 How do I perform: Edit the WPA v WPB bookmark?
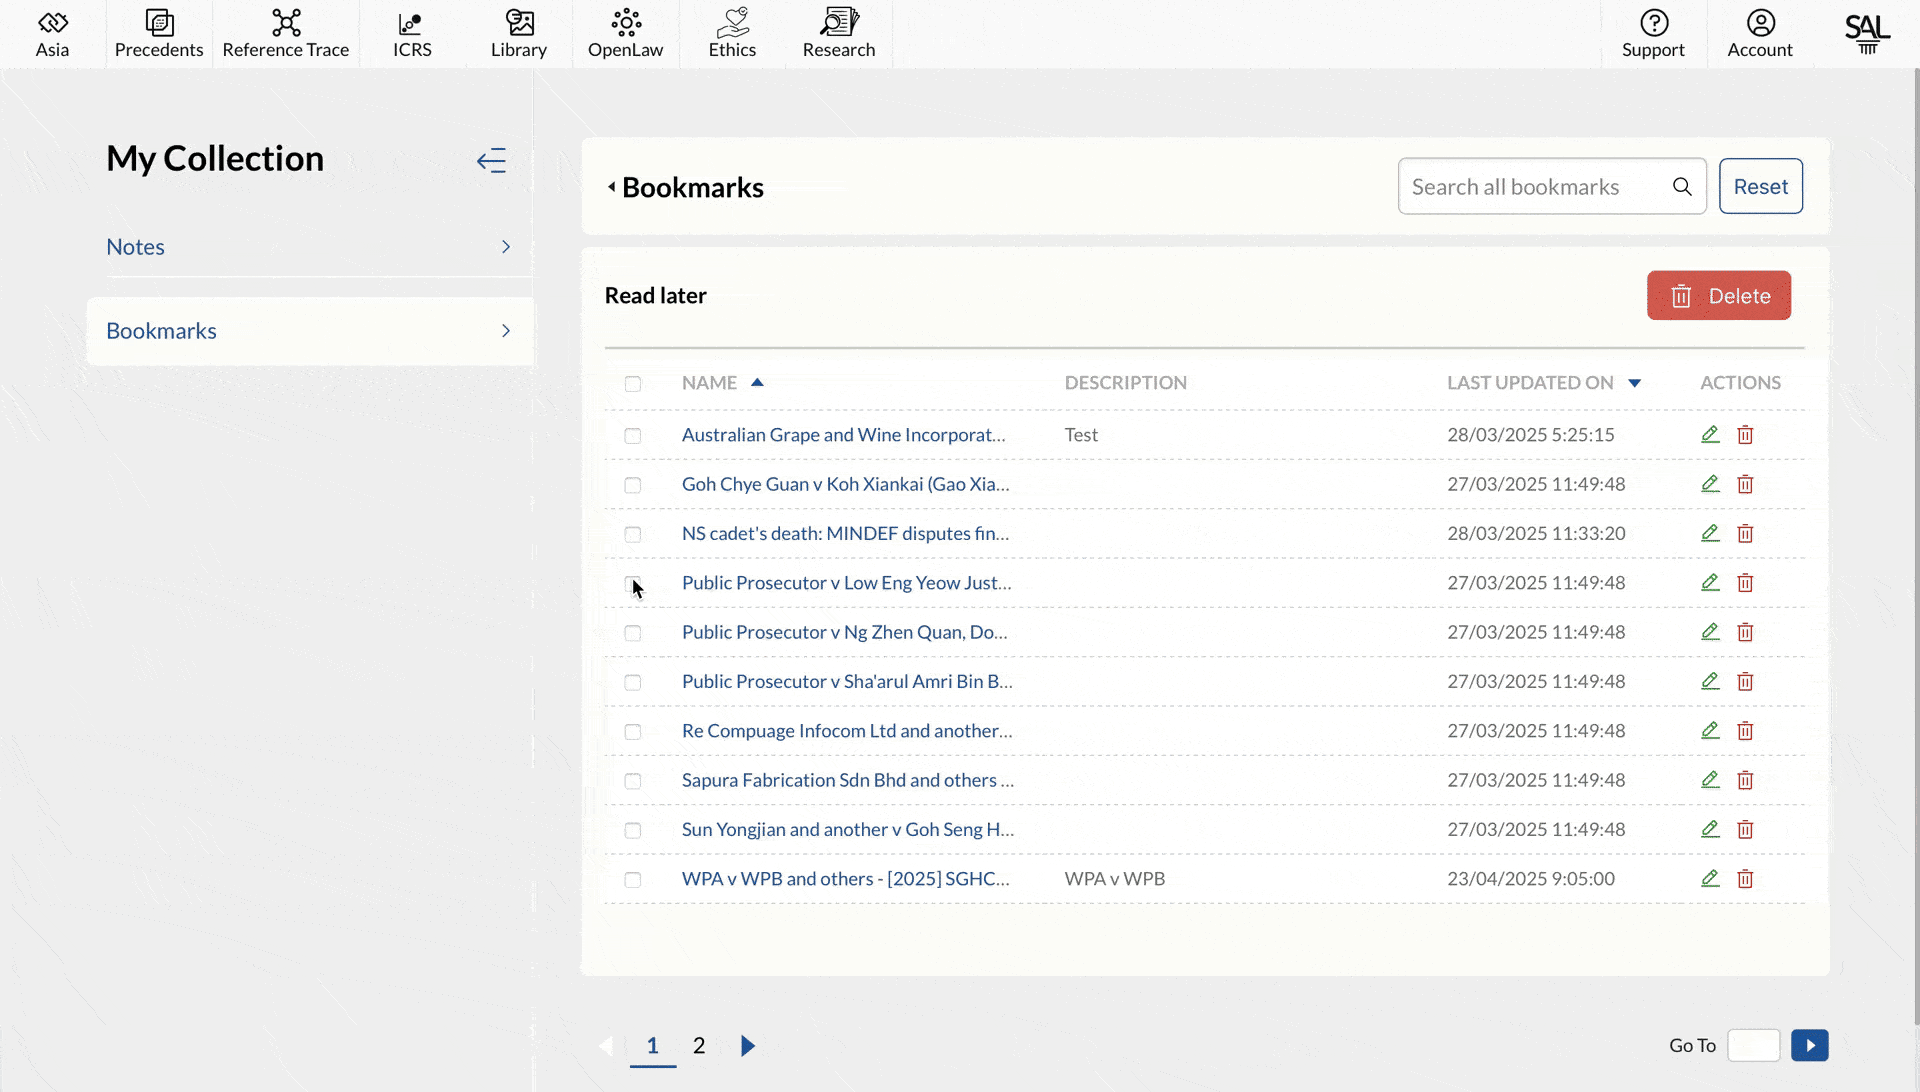pyautogui.click(x=1710, y=878)
